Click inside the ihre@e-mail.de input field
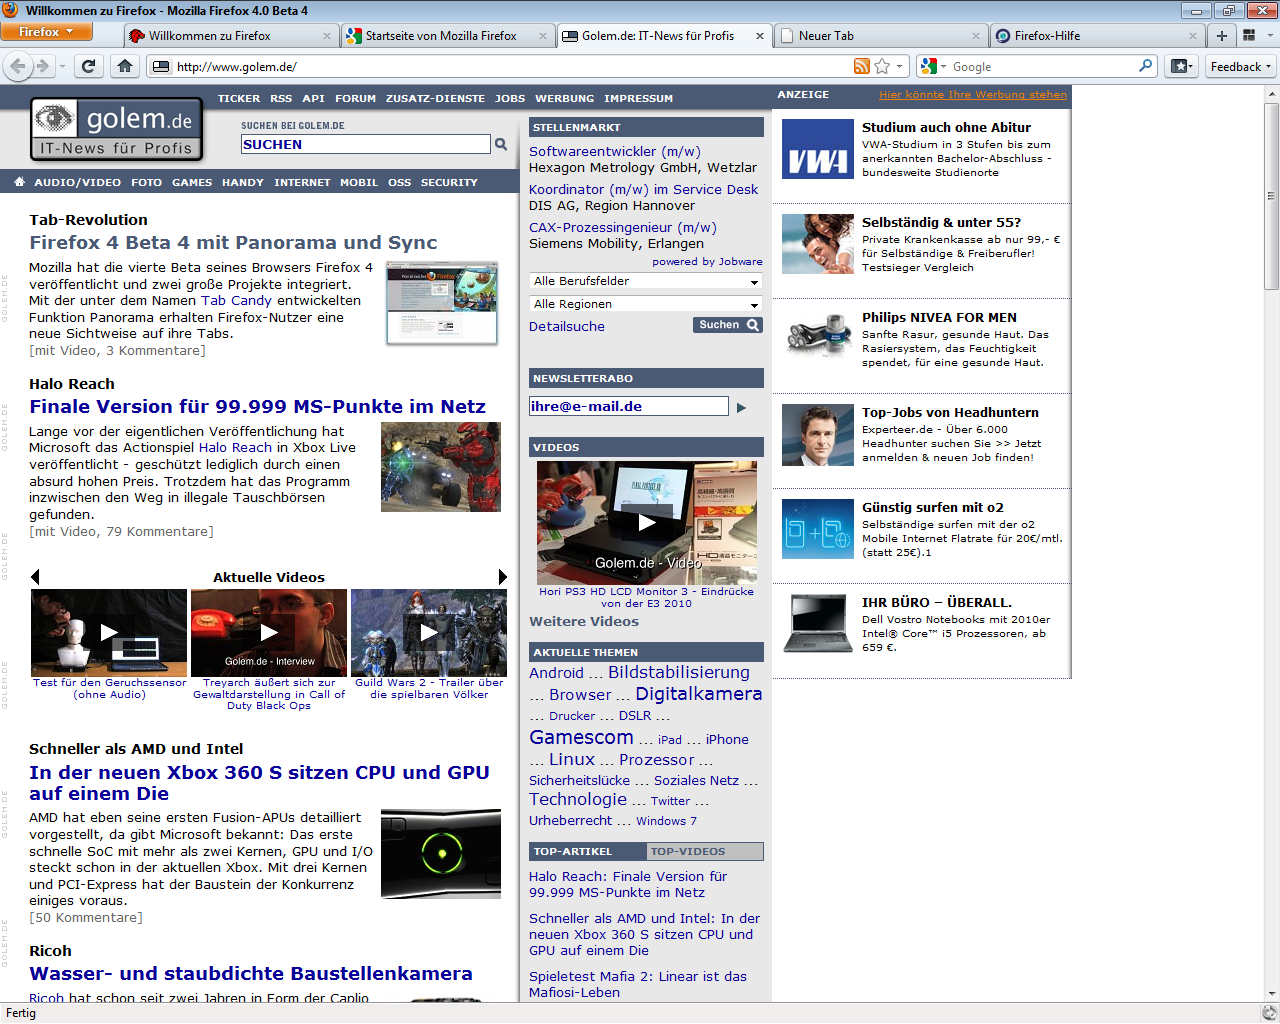Viewport: 1280px width, 1024px height. pos(628,406)
